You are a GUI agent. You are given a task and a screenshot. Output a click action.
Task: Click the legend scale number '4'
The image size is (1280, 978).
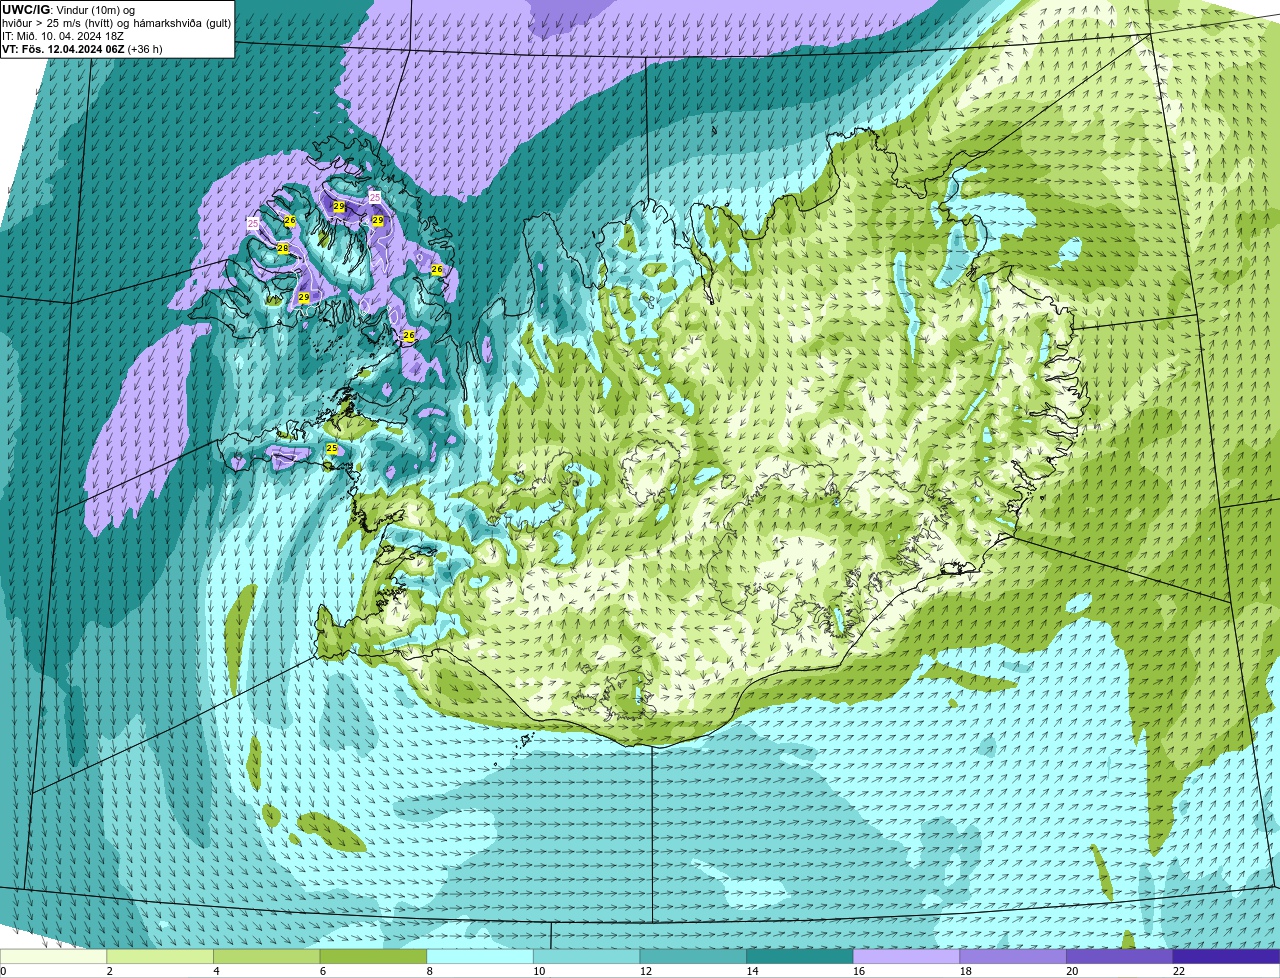tap(216, 971)
